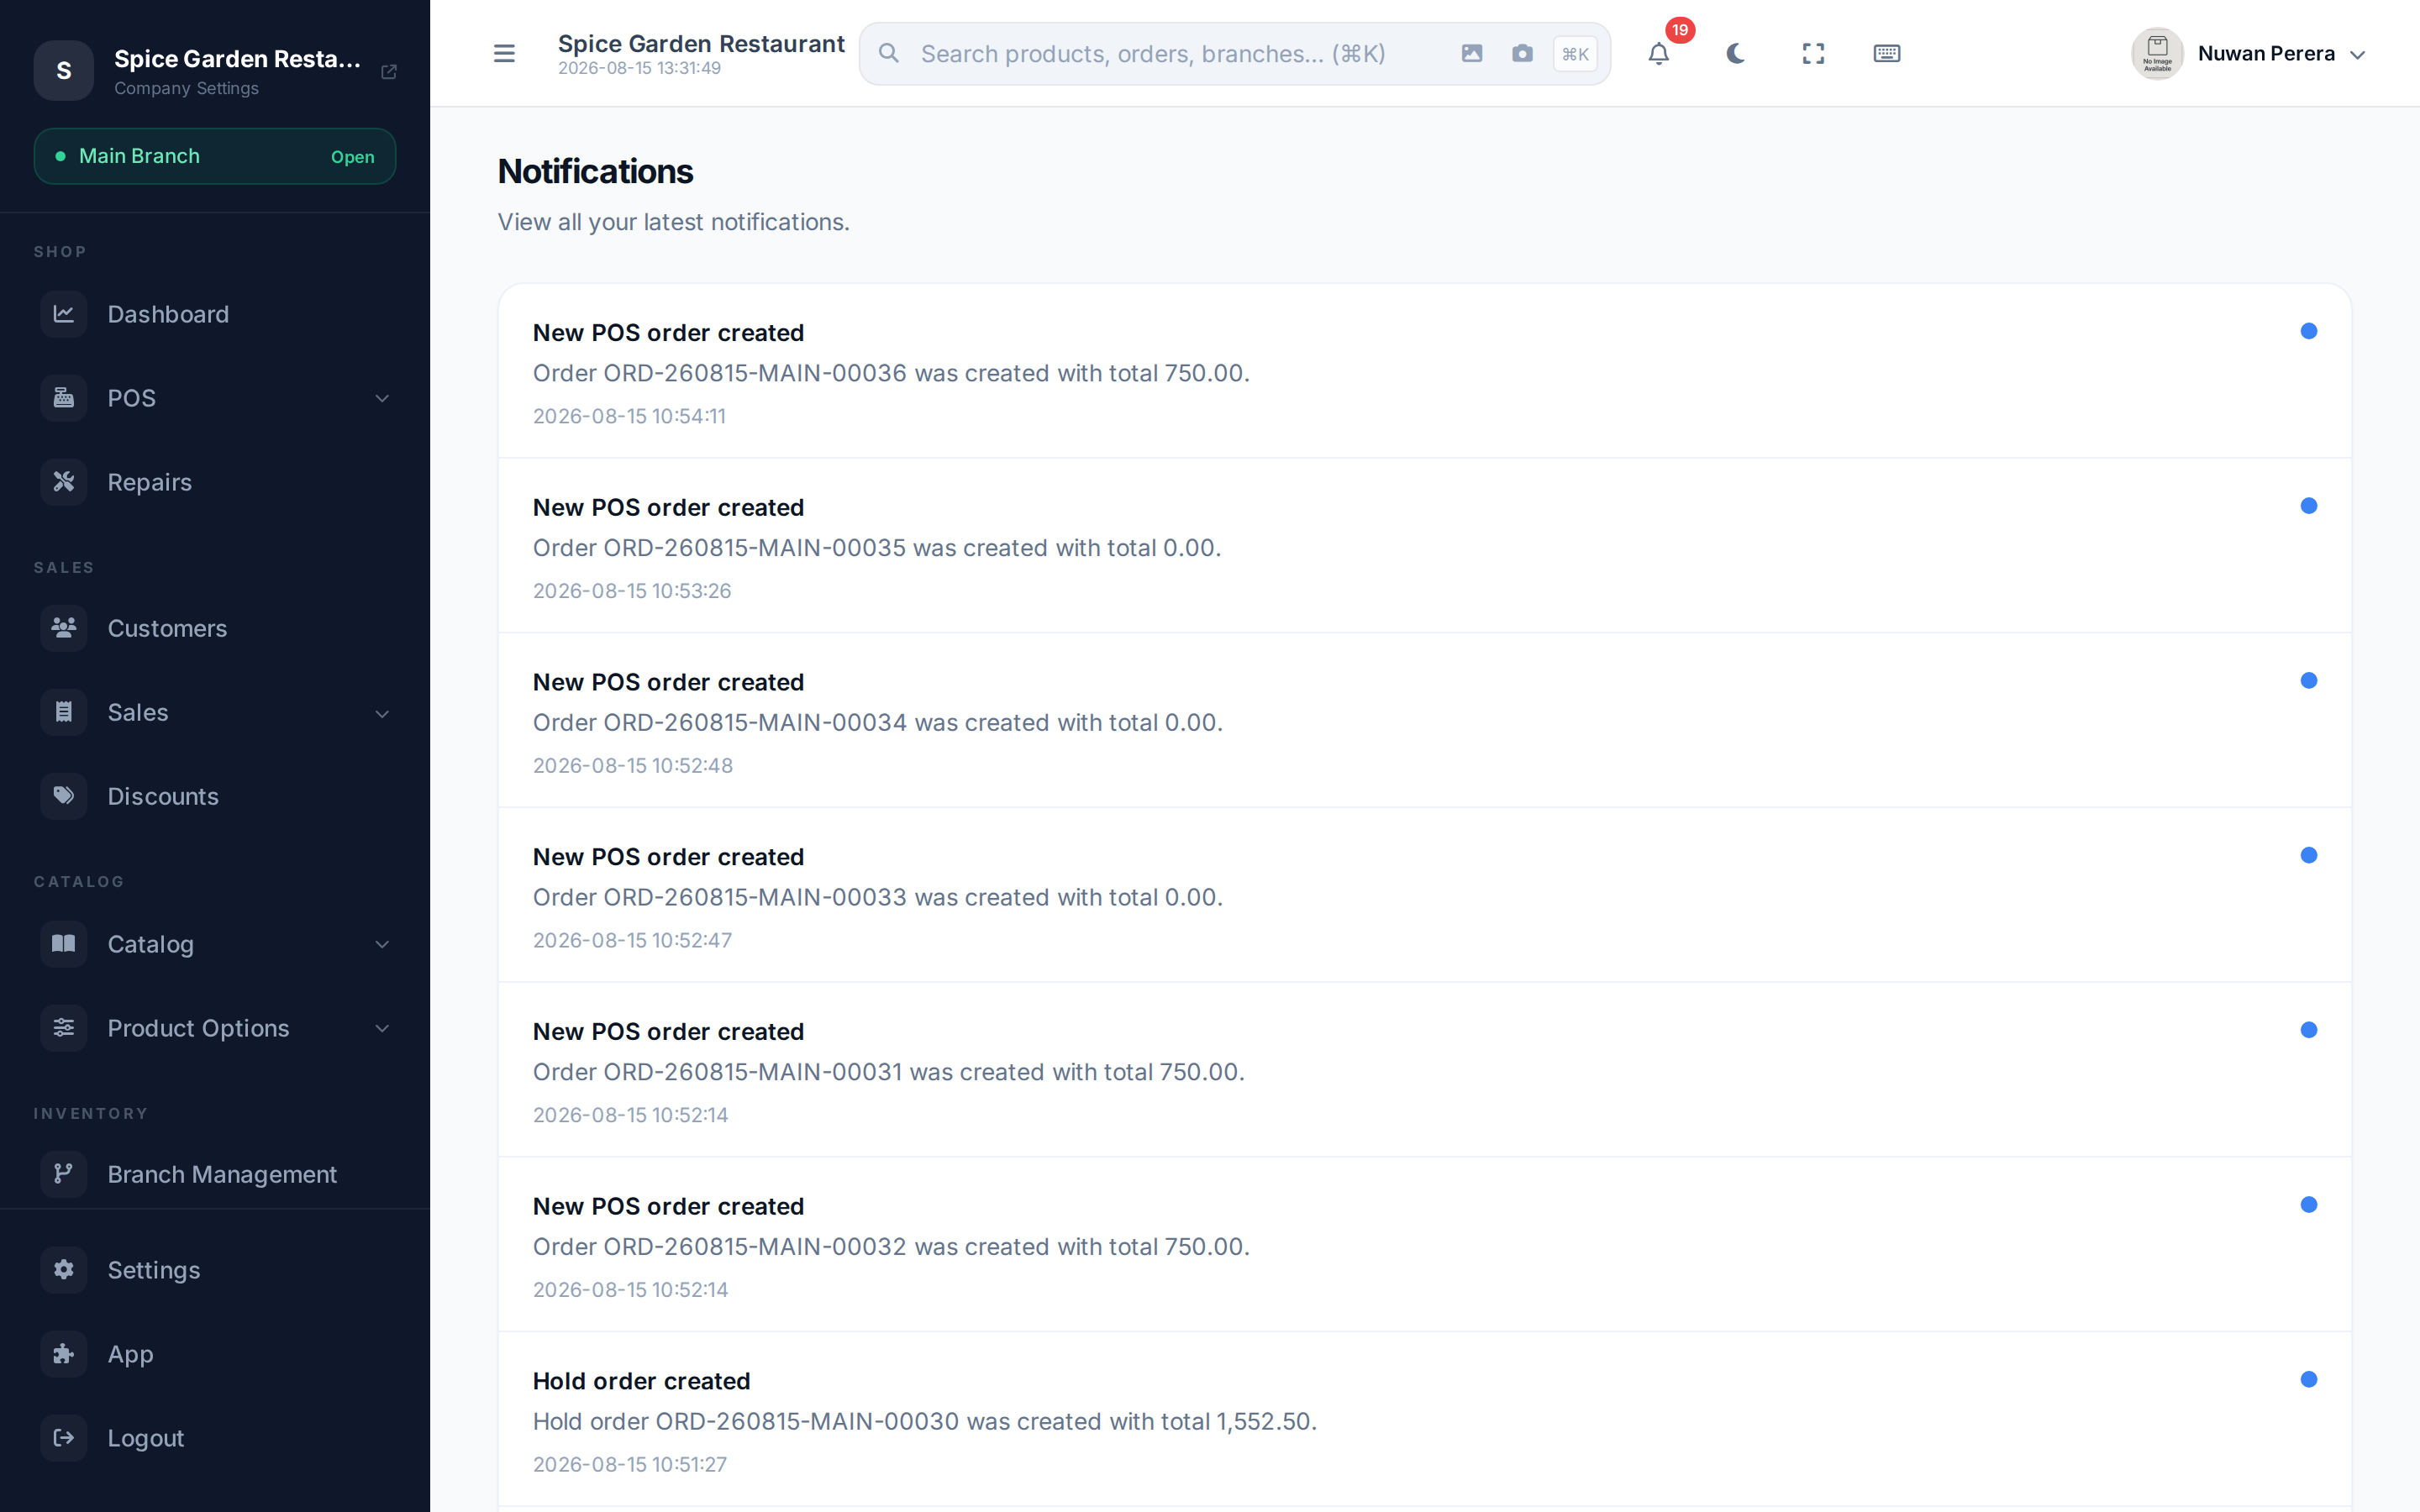Open the Hold order created notification
The height and width of the screenshot is (1512, 2420).
tap(1425, 1420)
